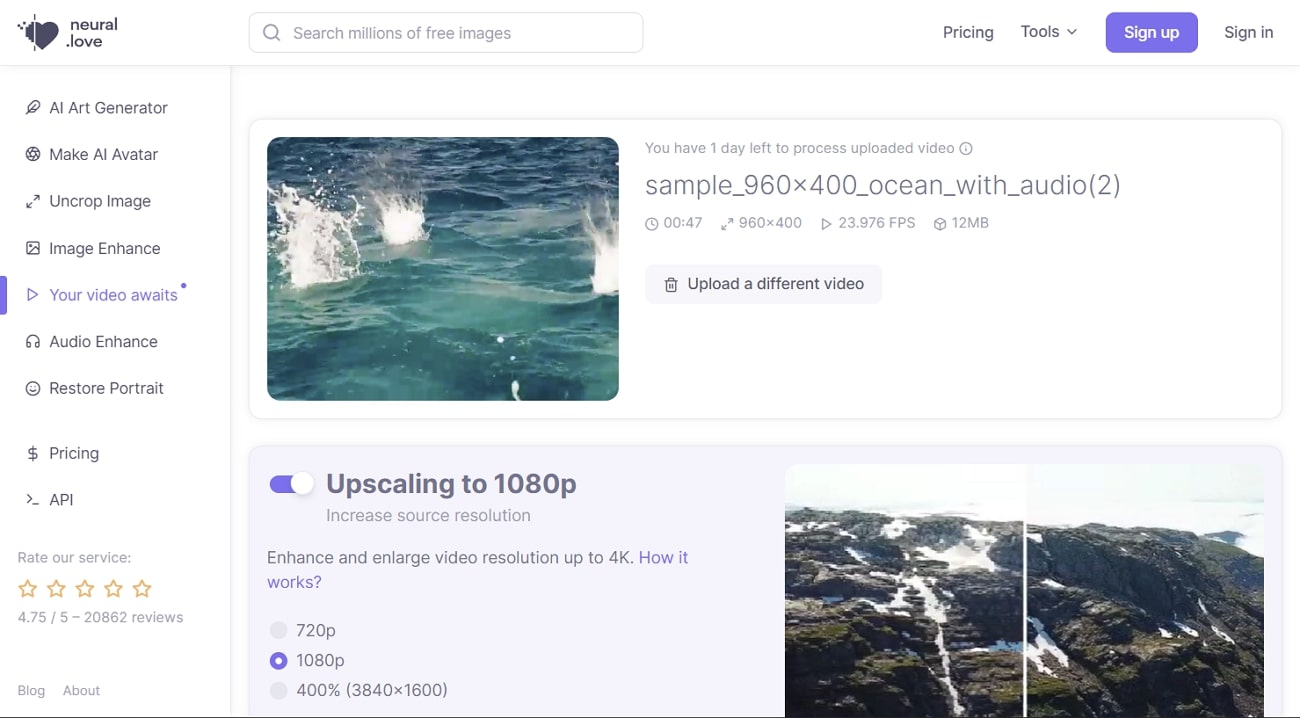The image size is (1300, 718).
Task: Open the AI Art Generator tool
Action: click(107, 107)
